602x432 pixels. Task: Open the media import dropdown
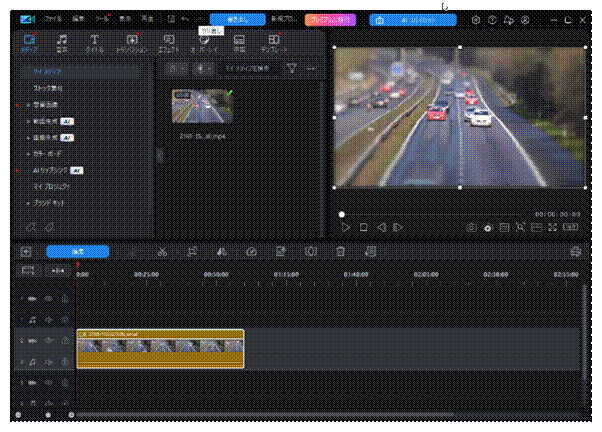(177, 68)
